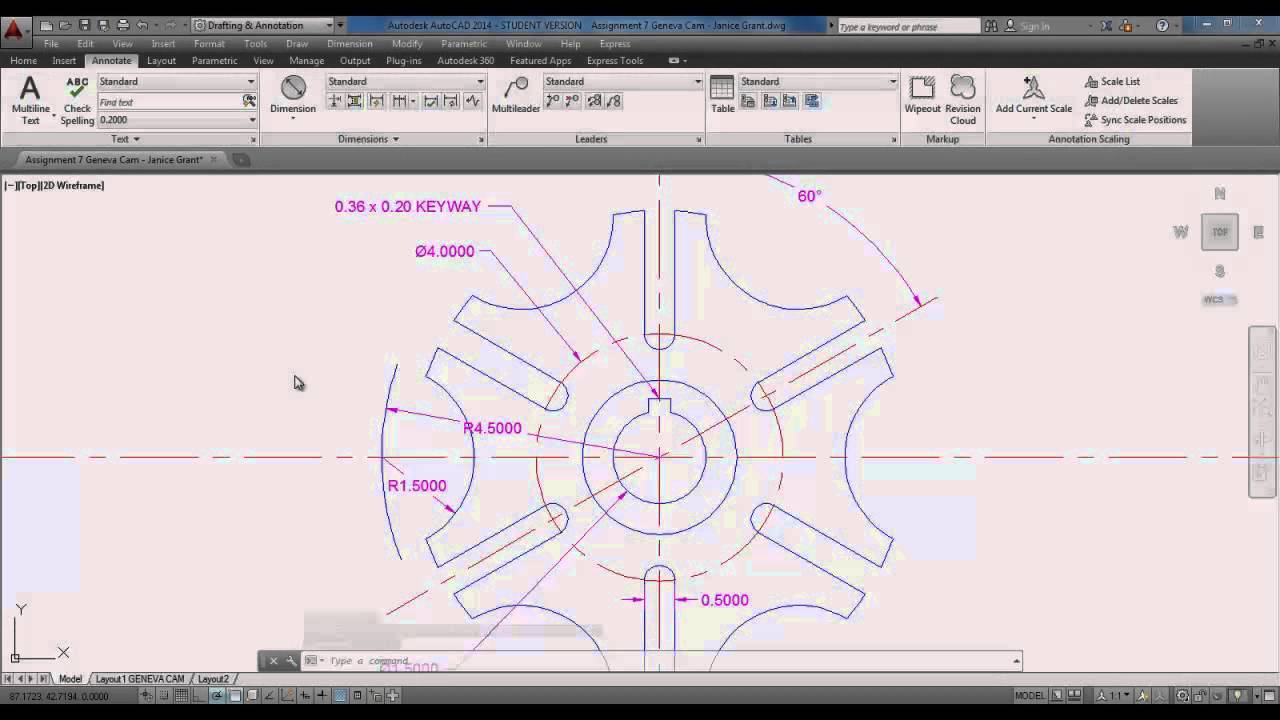Select the Multiline Text tool

(x=30, y=101)
